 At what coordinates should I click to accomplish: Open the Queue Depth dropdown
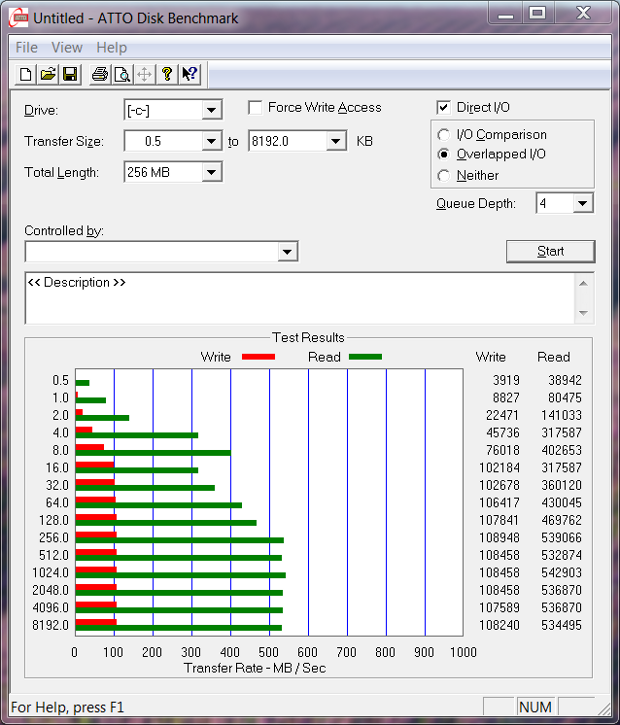(x=583, y=204)
